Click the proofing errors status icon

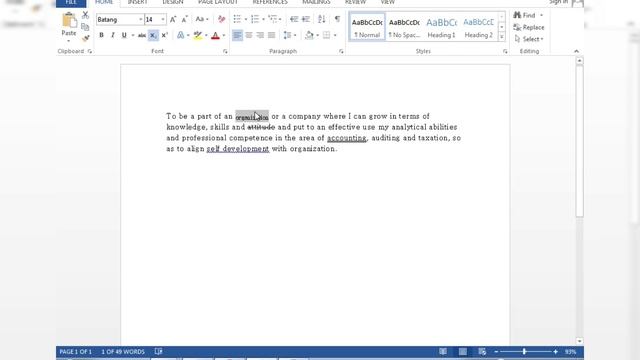click(x=158, y=351)
